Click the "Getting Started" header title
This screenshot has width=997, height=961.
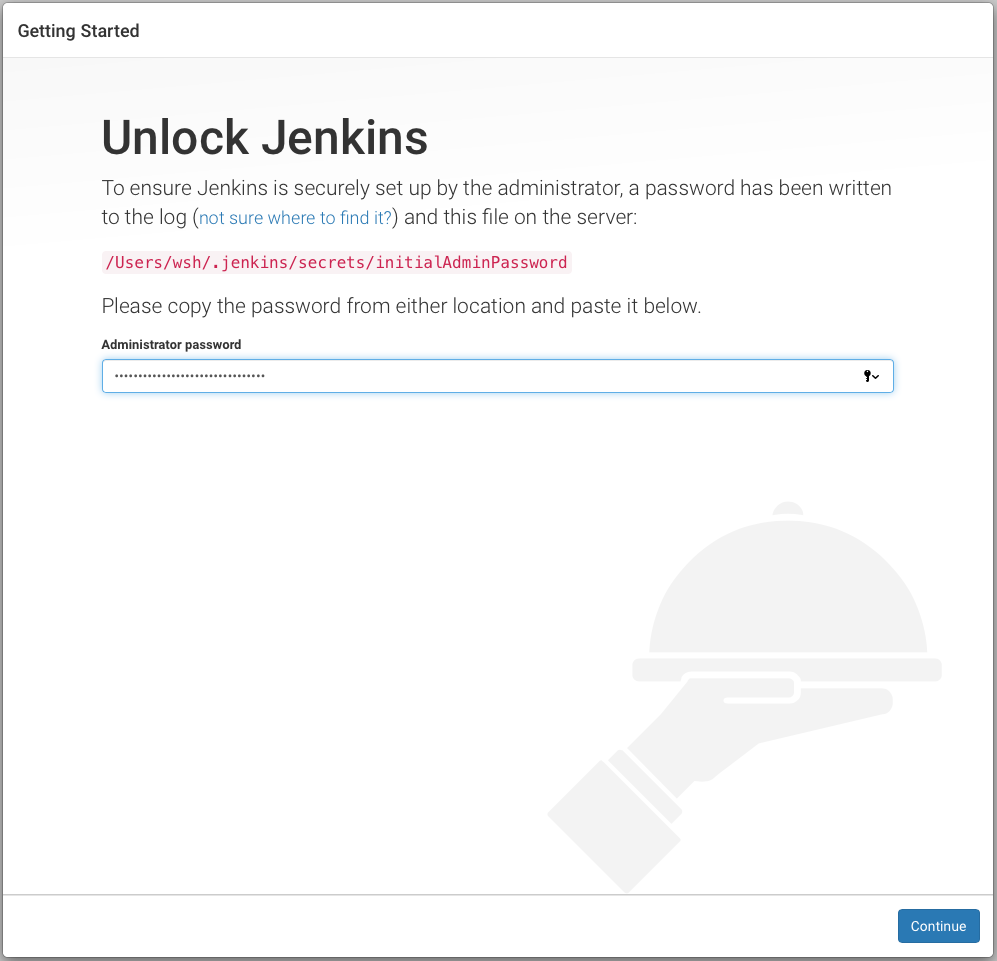click(78, 31)
